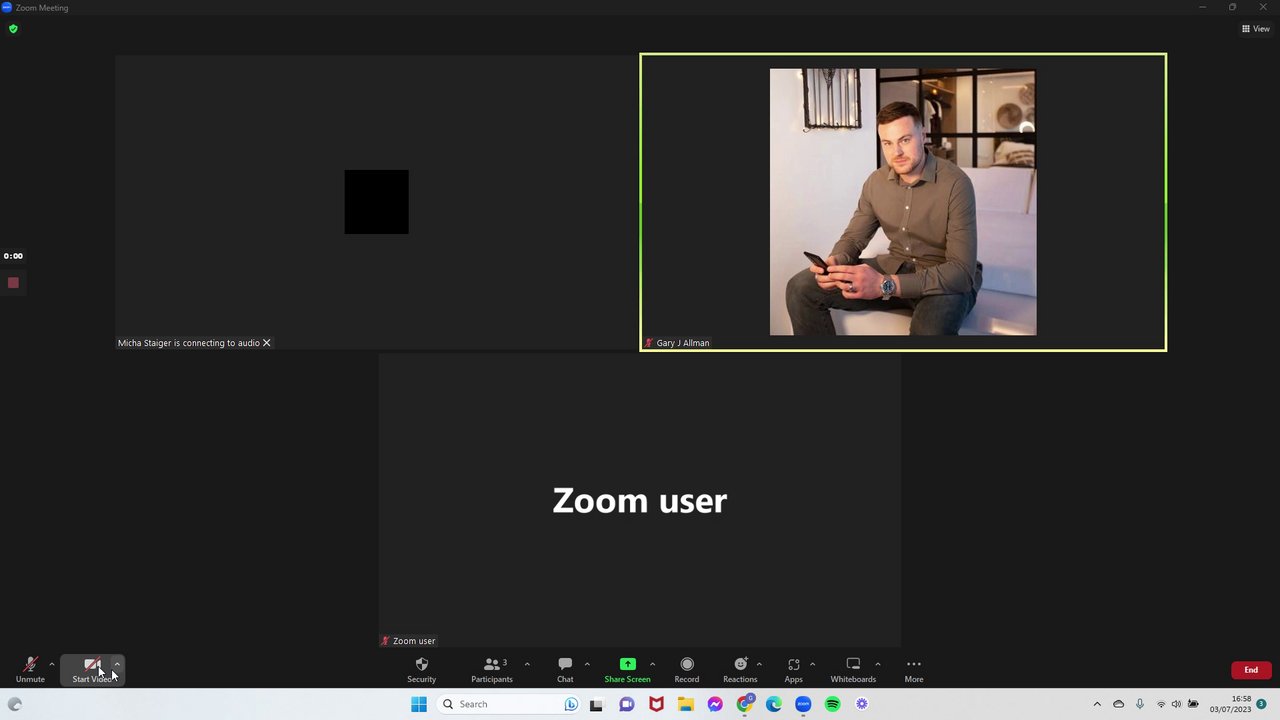Click the Zoom user name label

pos(414,641)
